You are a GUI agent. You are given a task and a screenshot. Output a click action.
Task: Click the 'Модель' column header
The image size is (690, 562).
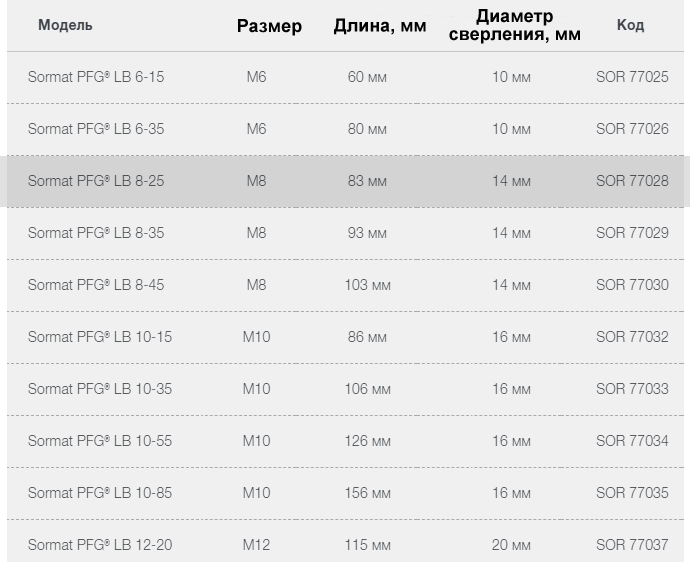(x=65, y=25)
